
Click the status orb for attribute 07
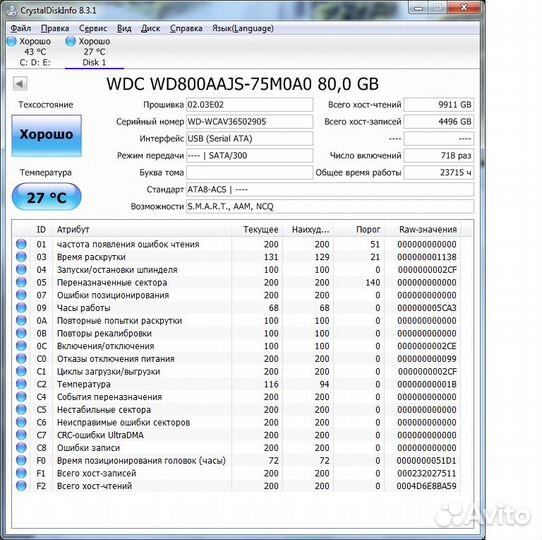point(21,295)
